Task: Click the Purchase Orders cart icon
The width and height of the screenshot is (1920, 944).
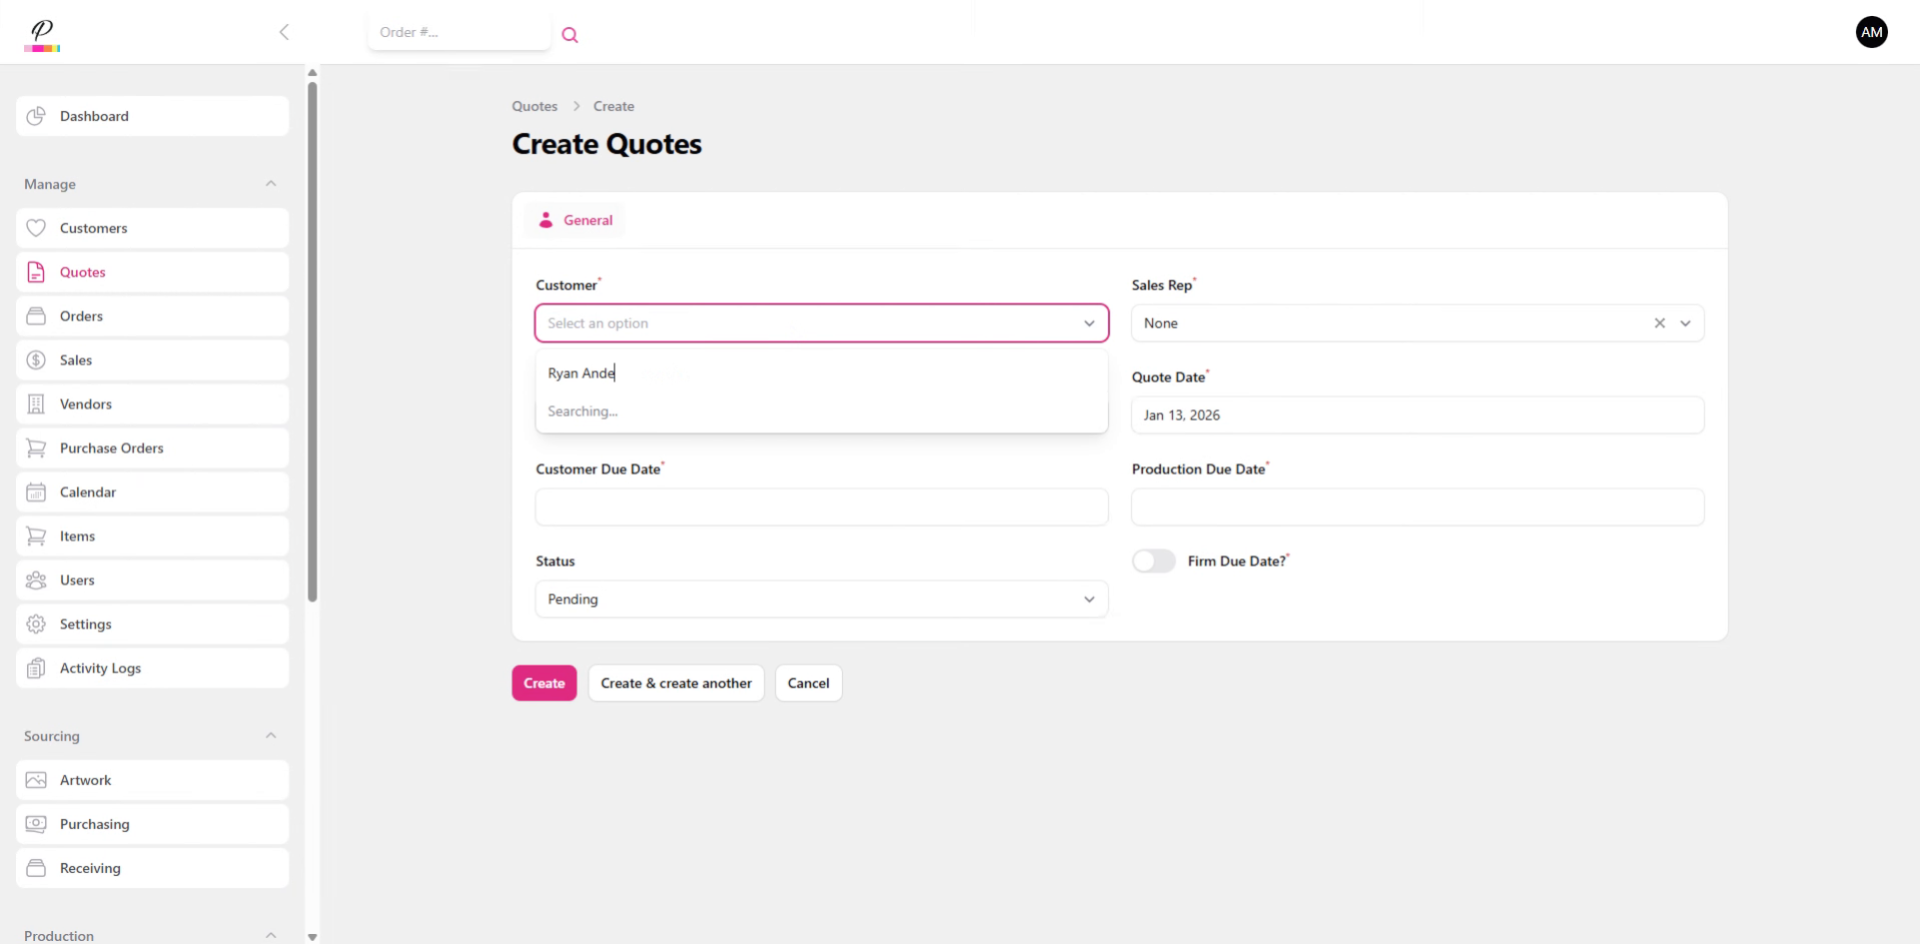Action: [35, 447]
